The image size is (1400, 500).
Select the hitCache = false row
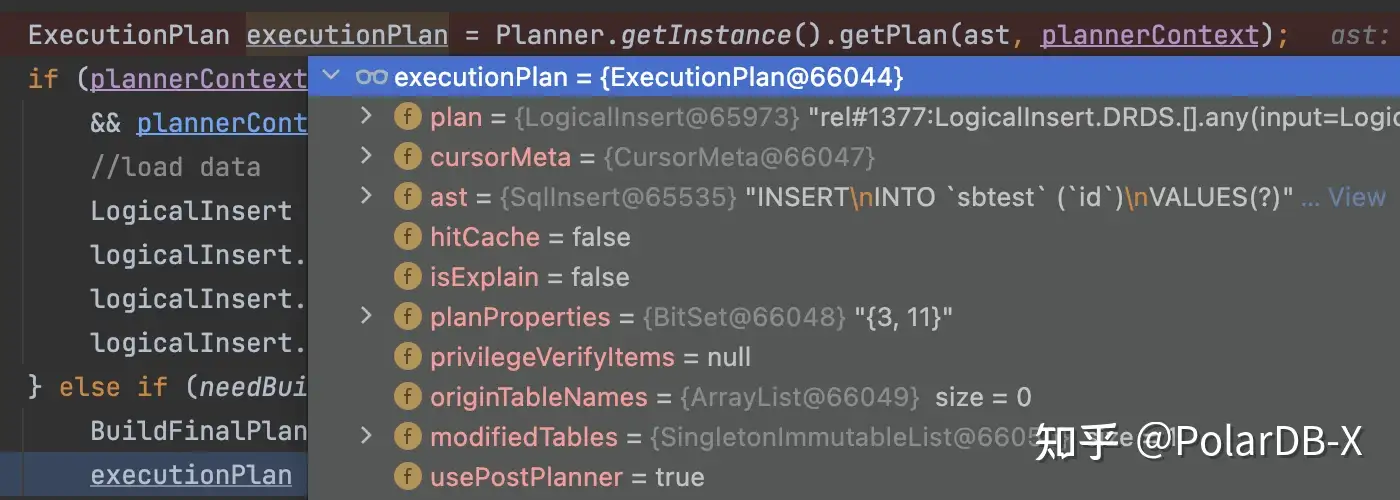click(x=530, y=237)
